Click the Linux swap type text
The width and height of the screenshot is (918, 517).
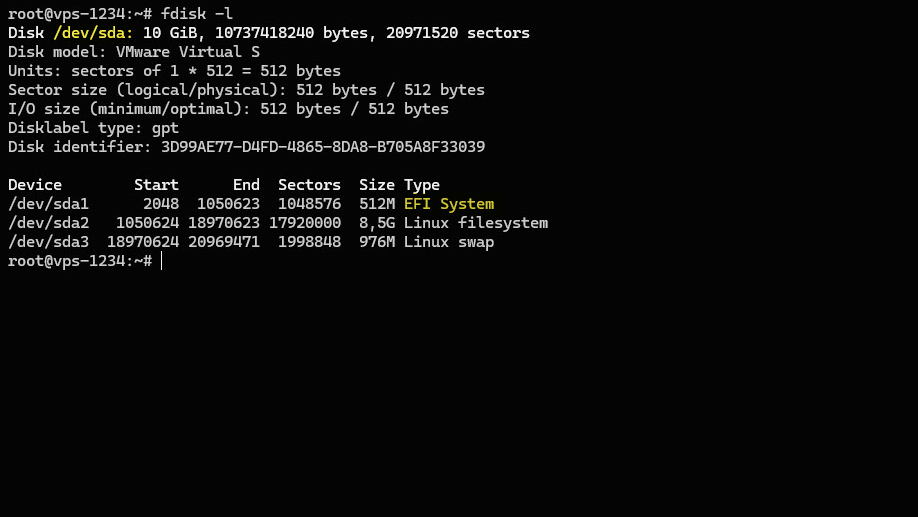tap(449, 242)
